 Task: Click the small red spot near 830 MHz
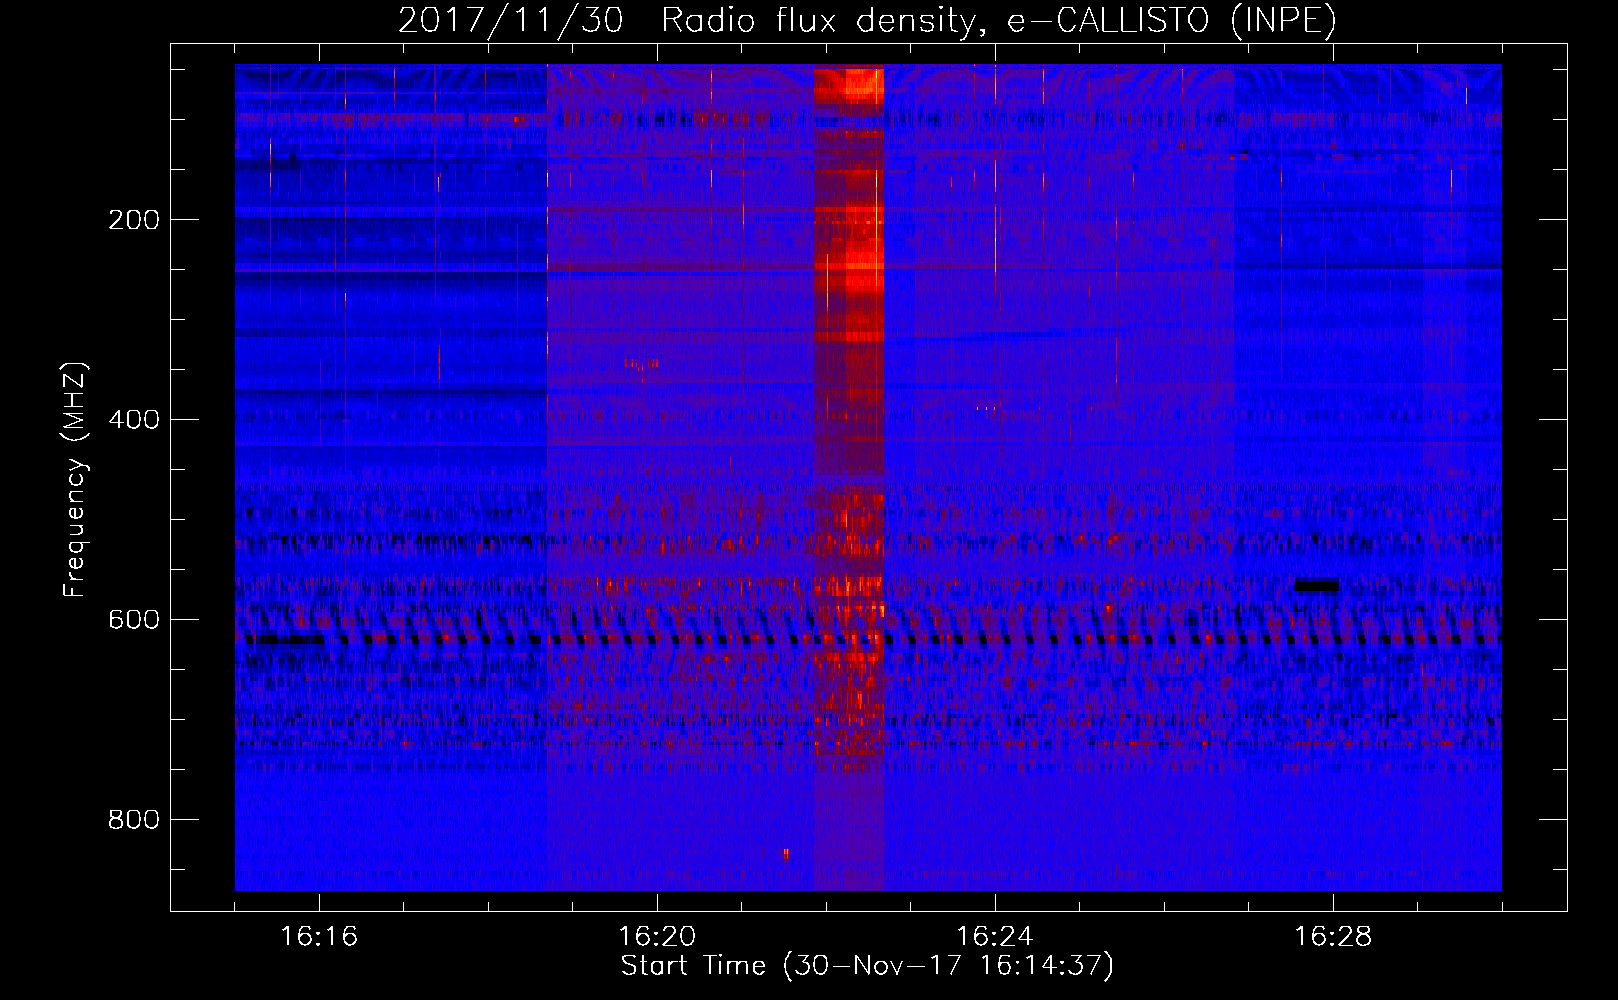tap(786, 854)
